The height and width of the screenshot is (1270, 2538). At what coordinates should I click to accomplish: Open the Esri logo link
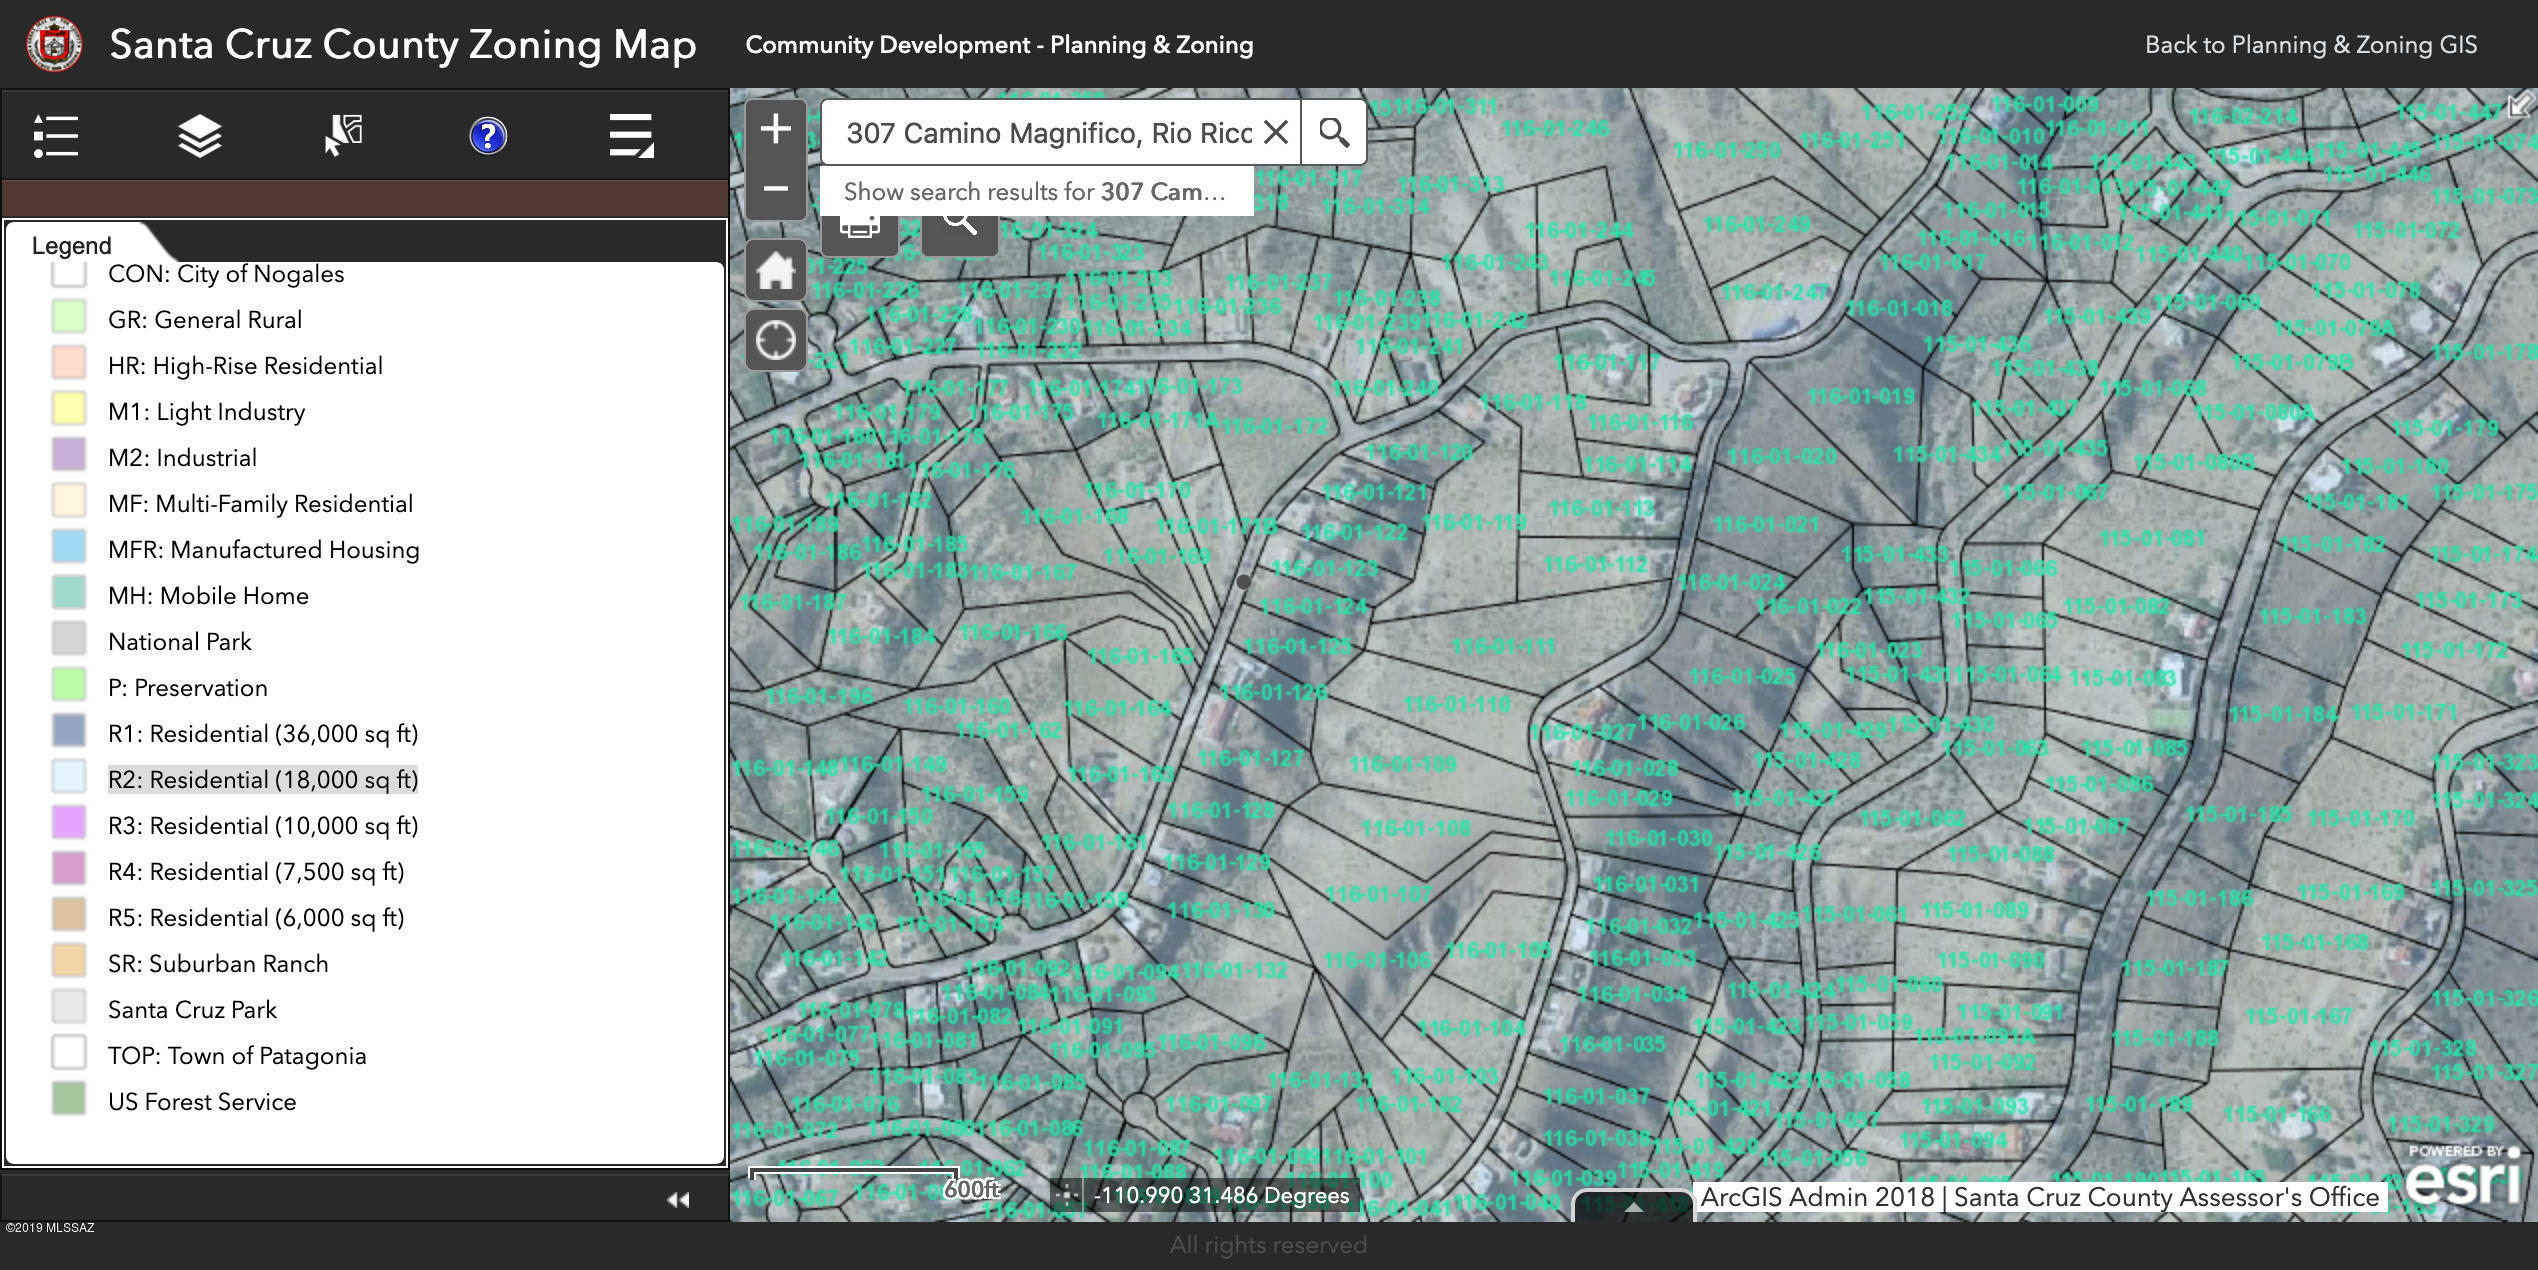point(2463,1180)
